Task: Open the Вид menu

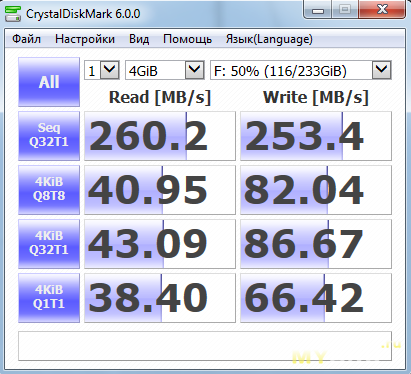Action: point(139,39)
